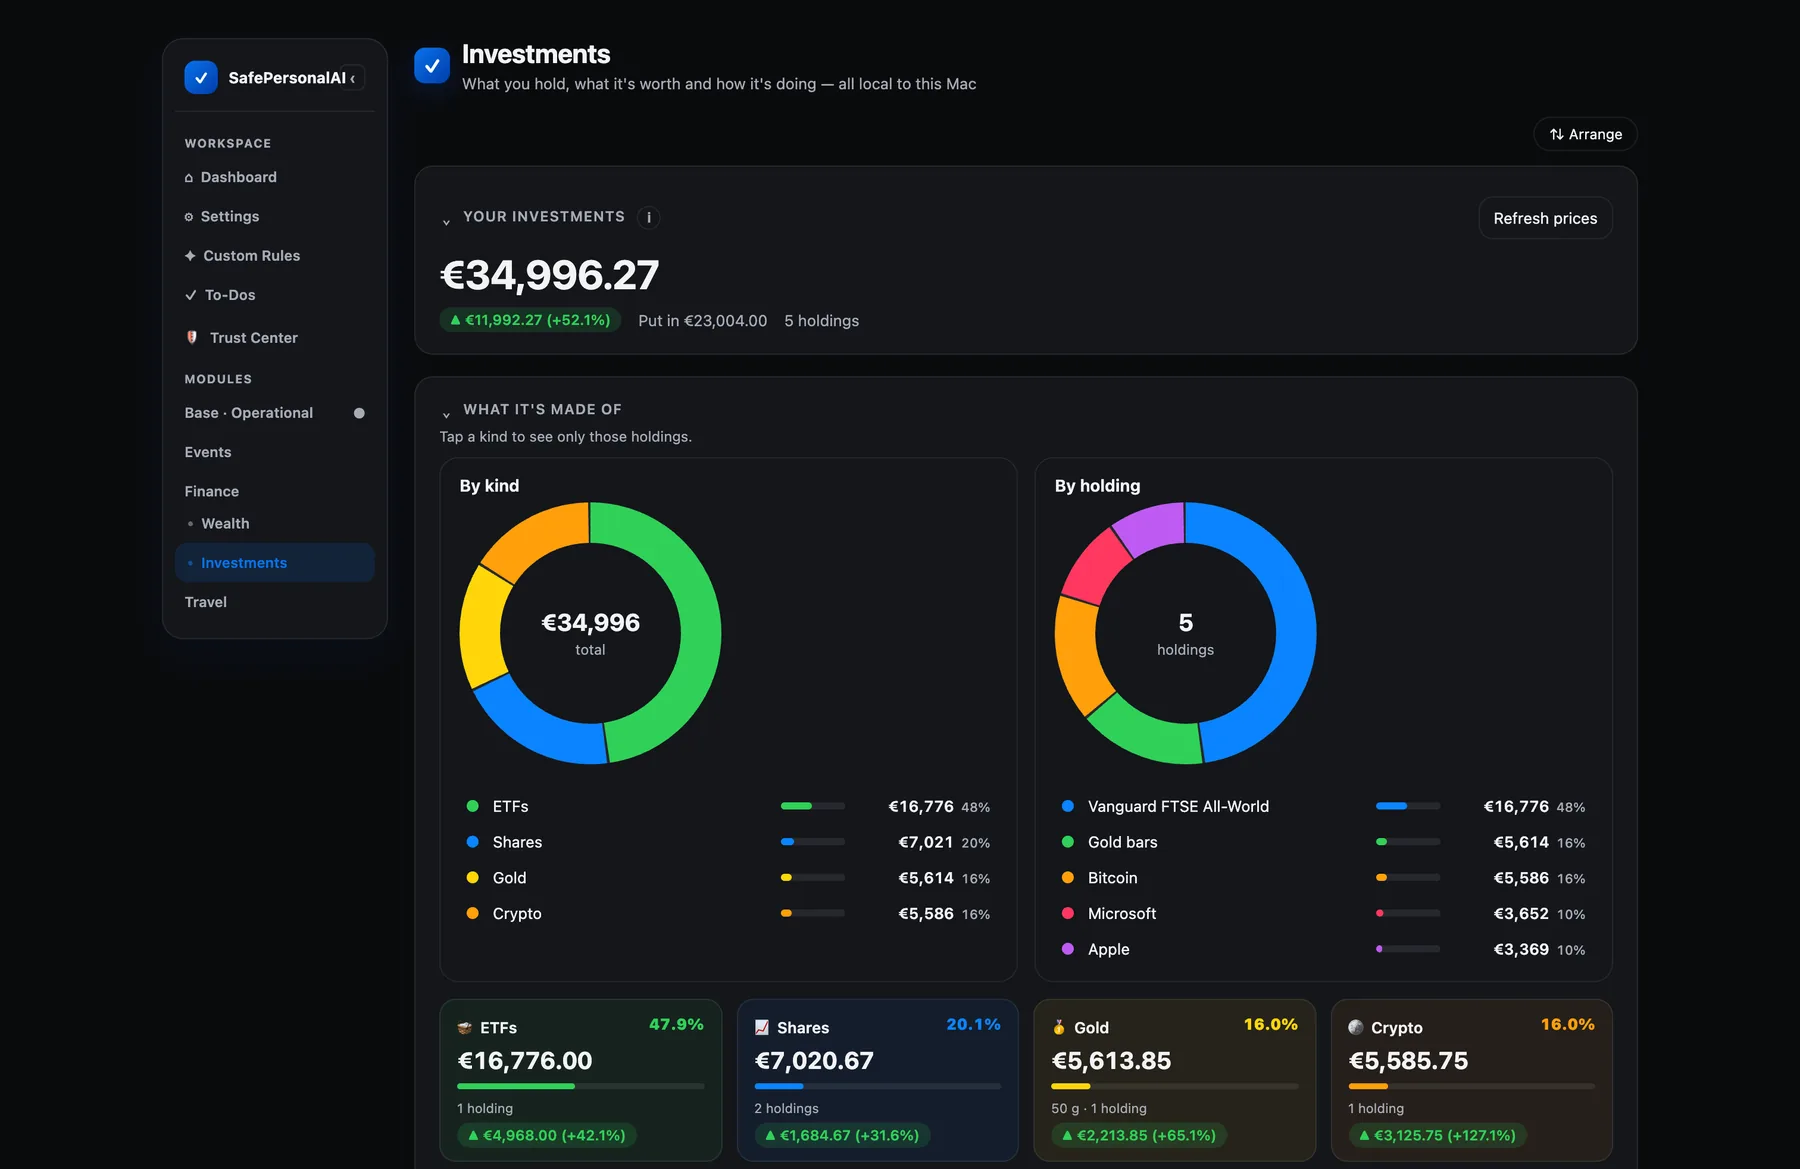Open the Shares €7,020.67 summary card
Image resolution: width=1800 pixels, height=1169 pixels.
tap(877, 1080)
